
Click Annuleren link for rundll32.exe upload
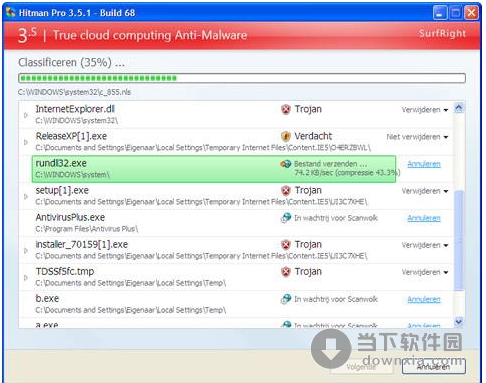click(x=424, y=164)
